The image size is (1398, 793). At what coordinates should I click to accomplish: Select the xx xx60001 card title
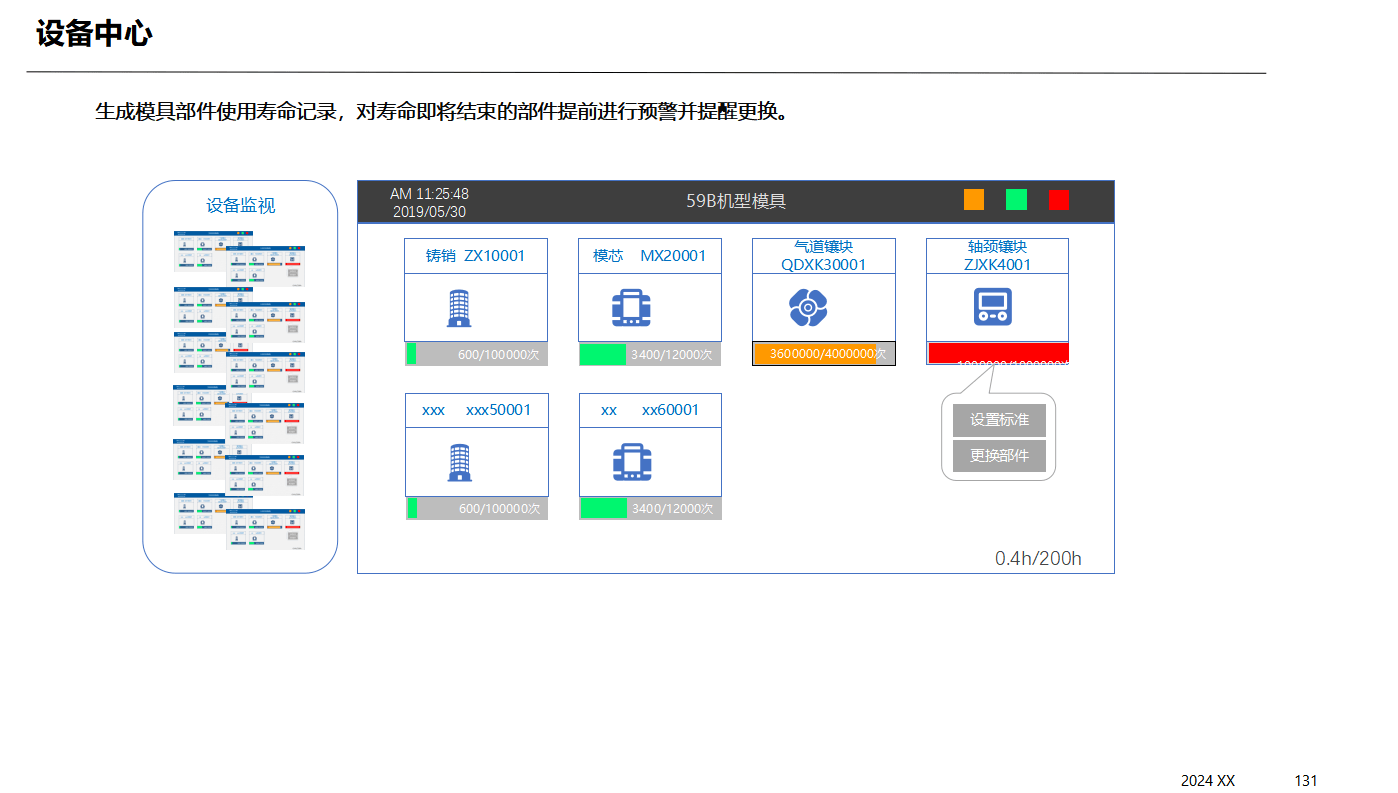coord(651,410)
